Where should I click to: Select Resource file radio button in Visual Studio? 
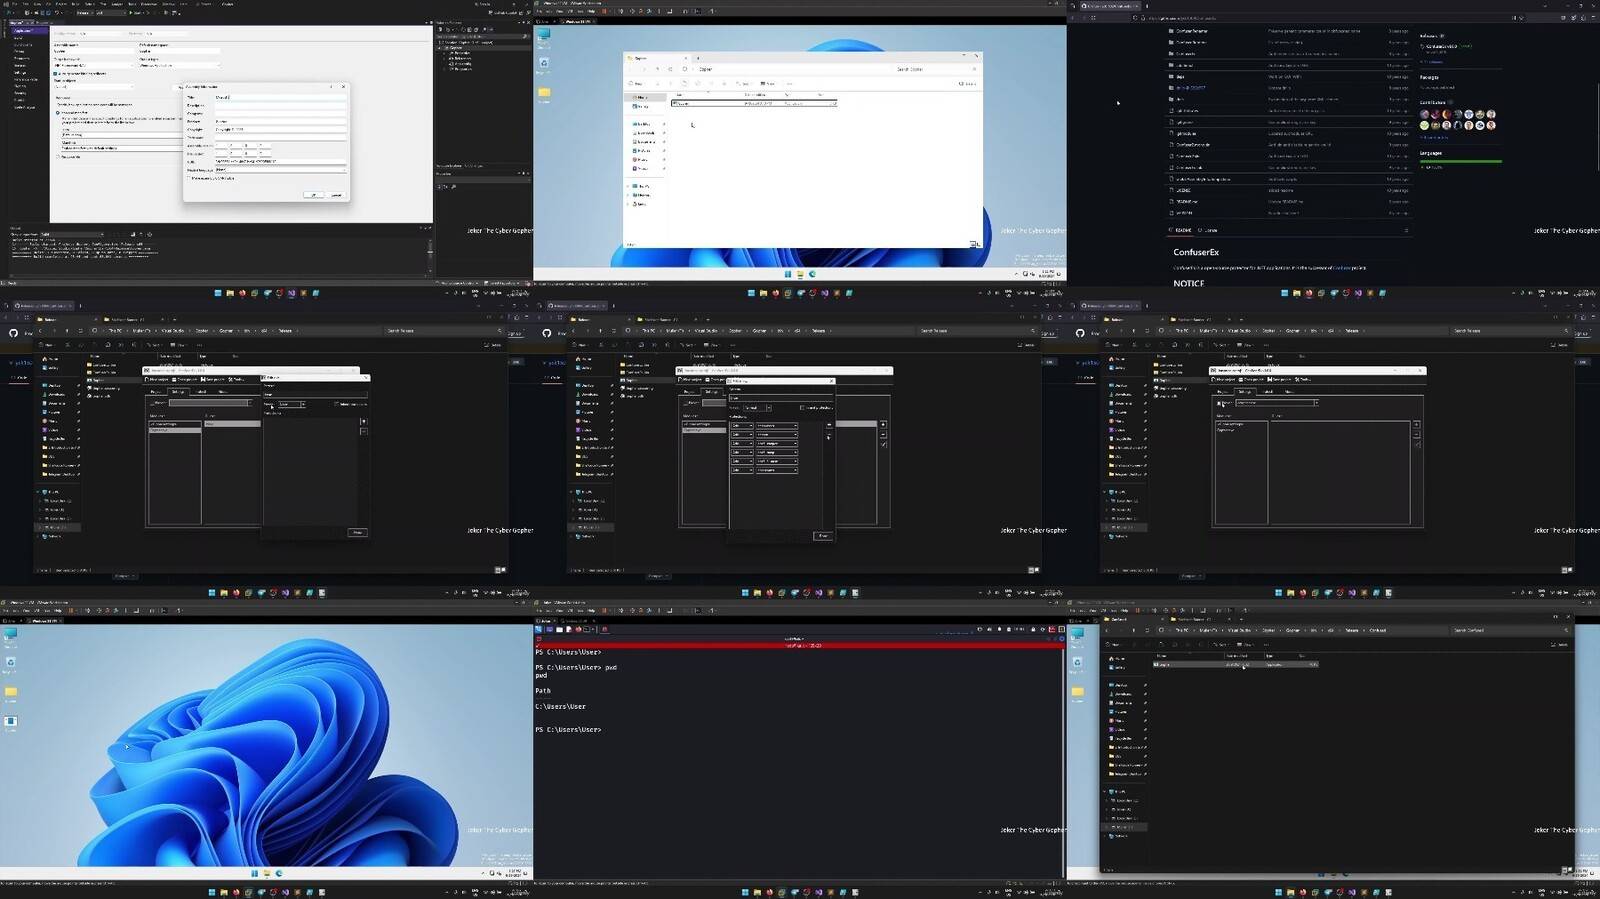coord(60,157)
